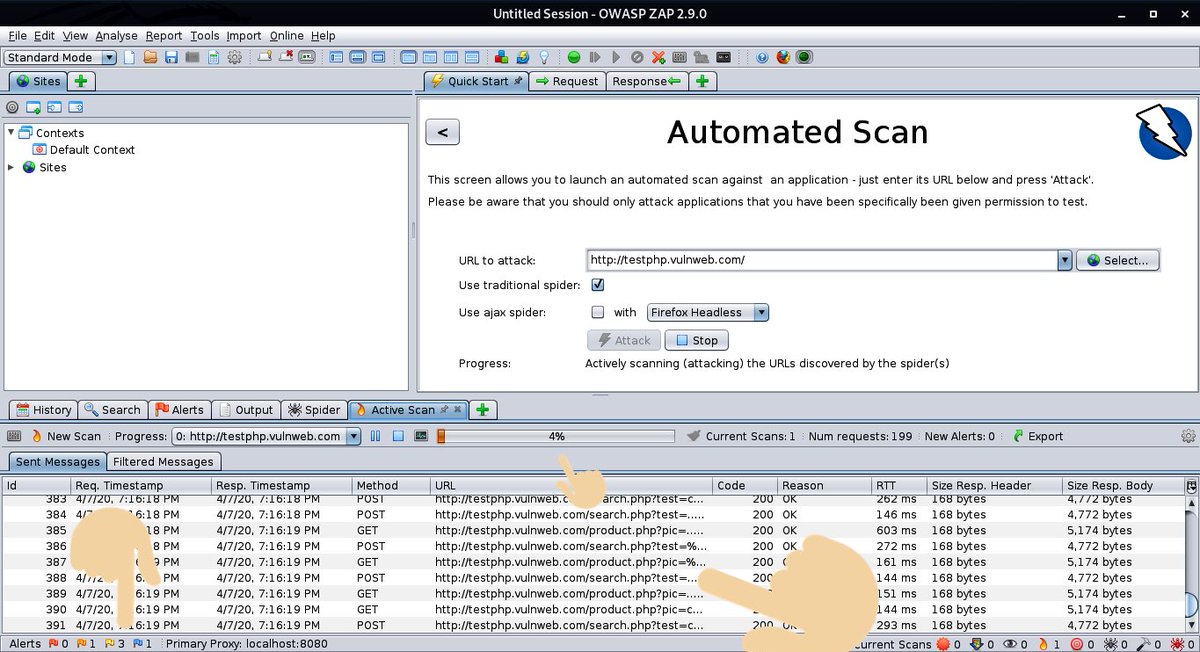Click the green plus next to Sites tab
Screen dimensions: 1200x652
pyautogui.click(x=81, y=81)
